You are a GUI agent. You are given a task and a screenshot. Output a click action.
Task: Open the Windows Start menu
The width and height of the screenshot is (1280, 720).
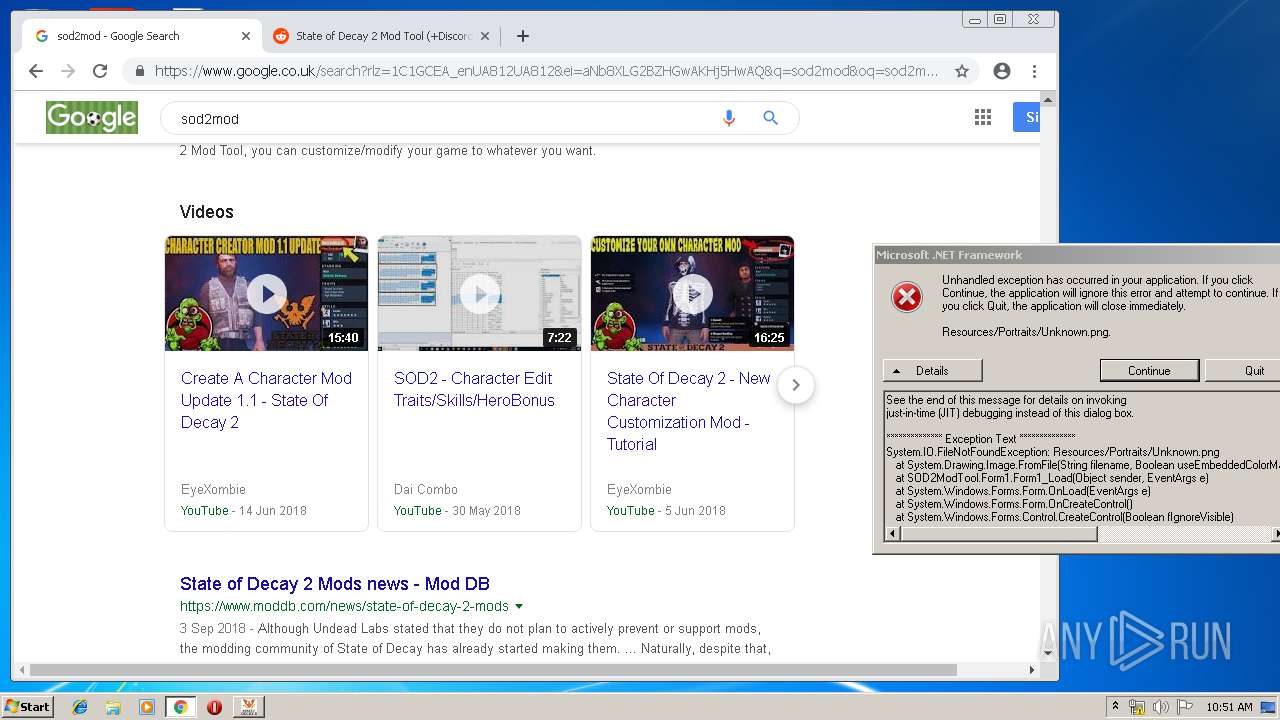(x=27, y=707)
